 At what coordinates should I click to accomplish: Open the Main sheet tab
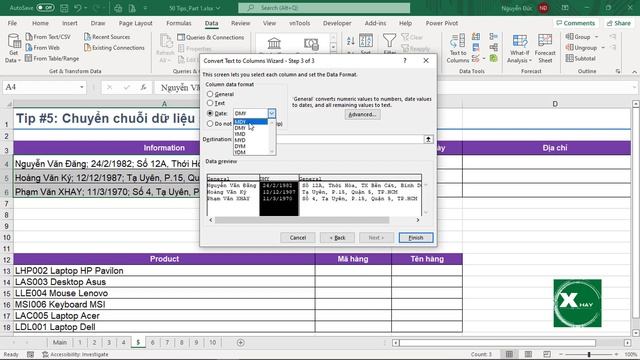point(60,342)
